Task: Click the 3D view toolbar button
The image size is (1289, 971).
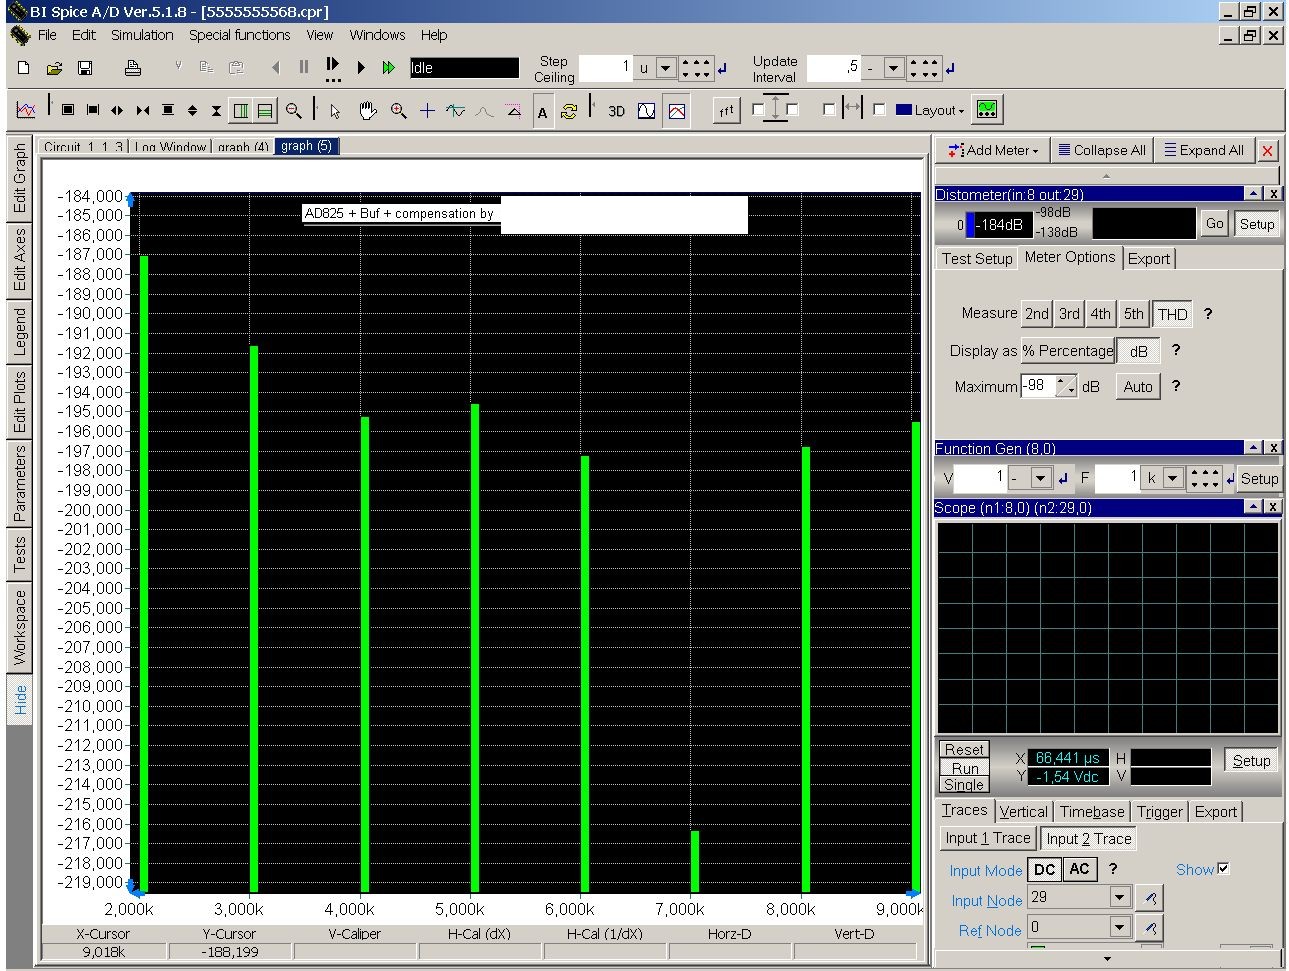Action: click(616, 111)
